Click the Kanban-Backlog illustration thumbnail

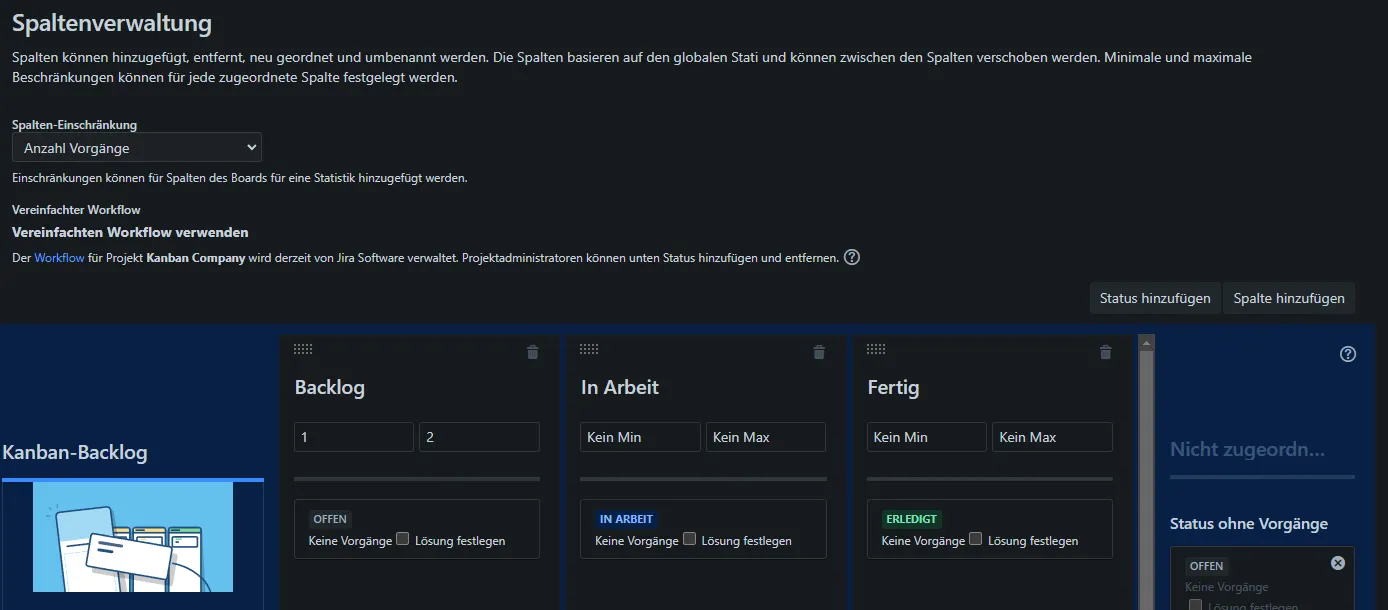point(133,537)
